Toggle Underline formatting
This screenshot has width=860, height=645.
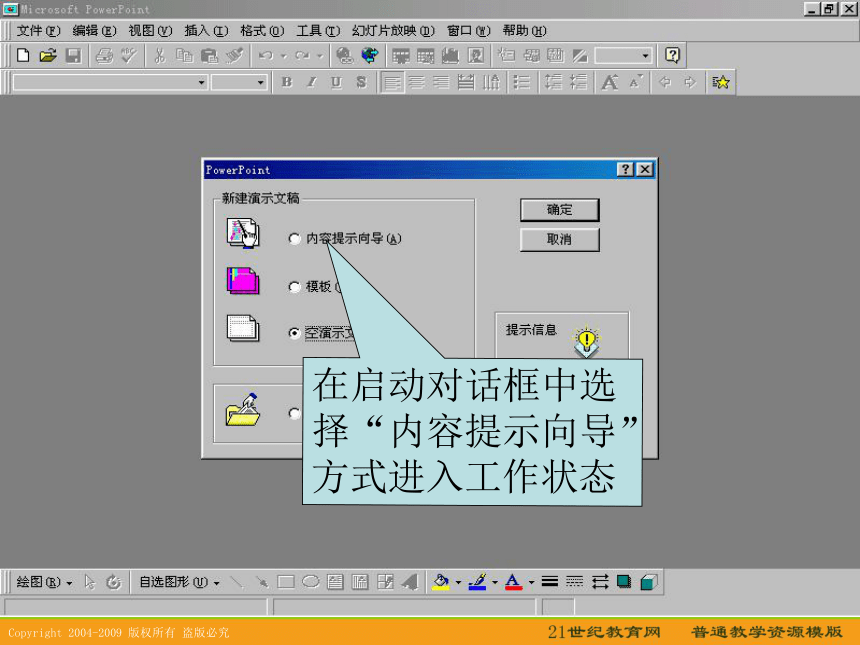coord(336,82)
